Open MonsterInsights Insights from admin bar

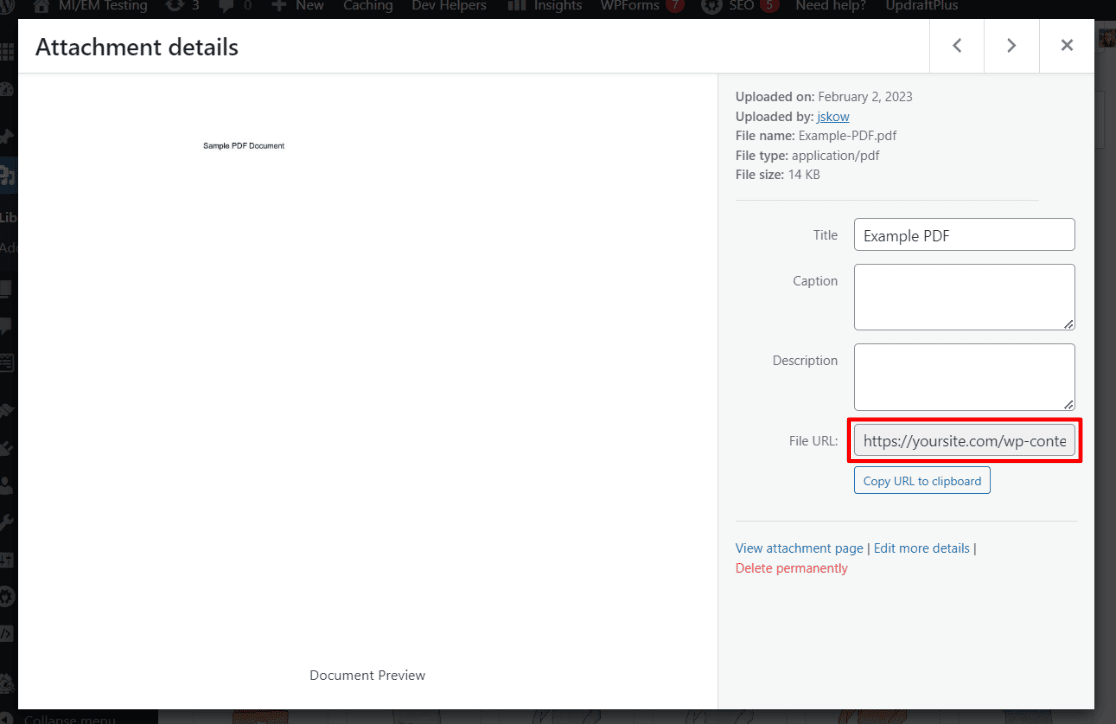pyautogui.click(x=544, y=7)
